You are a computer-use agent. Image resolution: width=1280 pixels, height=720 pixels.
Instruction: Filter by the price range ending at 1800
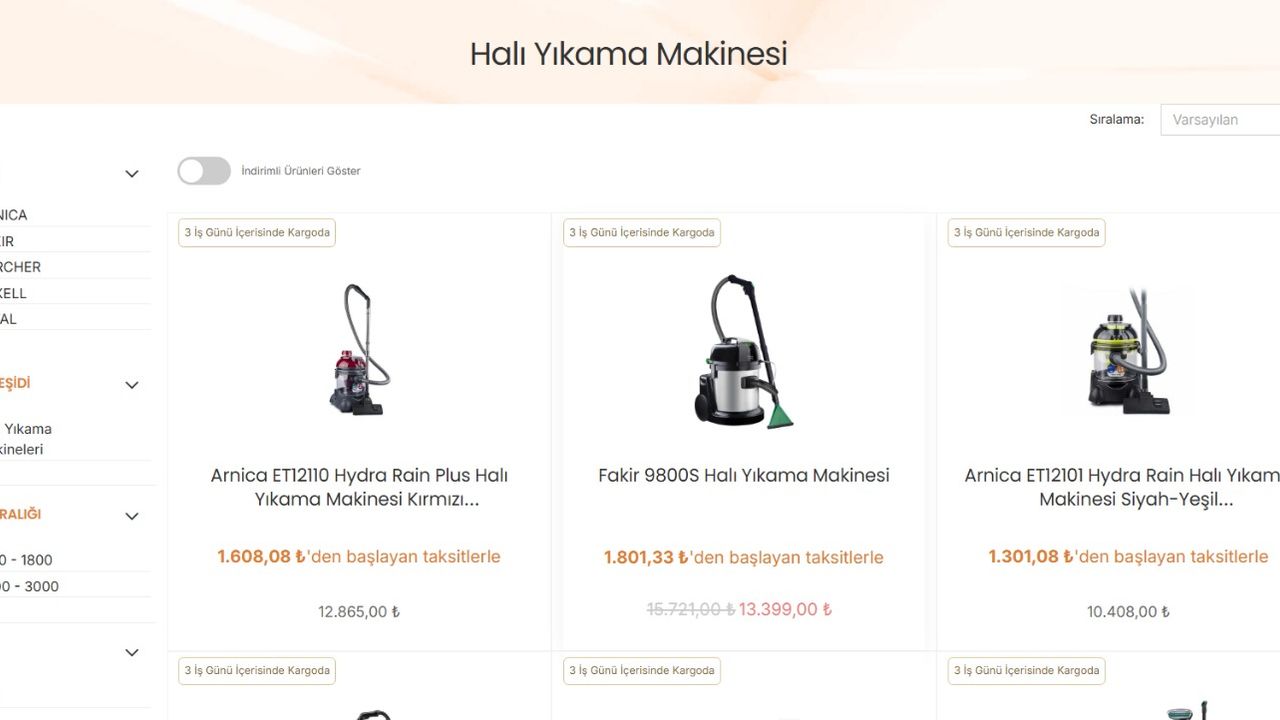click(26, 560)
